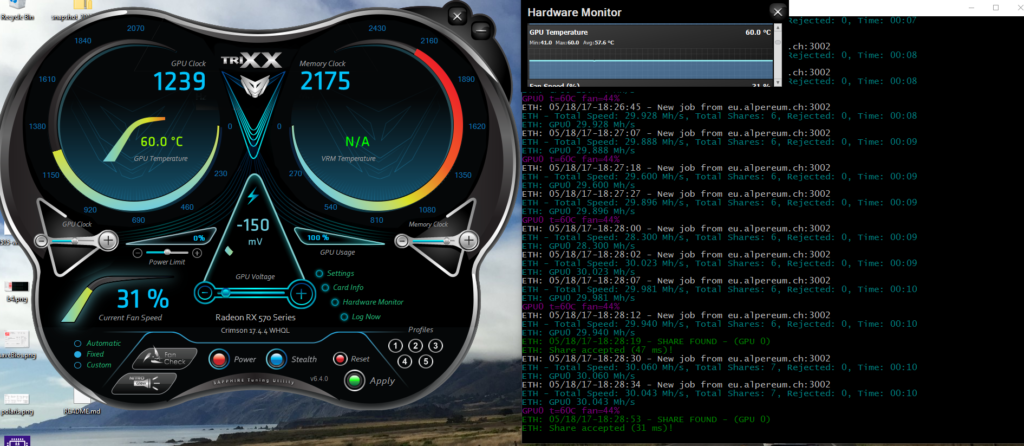Decrease Memory Clock with minus button
The height and width of the screenshot is (446, 1024).
(401, 242)
